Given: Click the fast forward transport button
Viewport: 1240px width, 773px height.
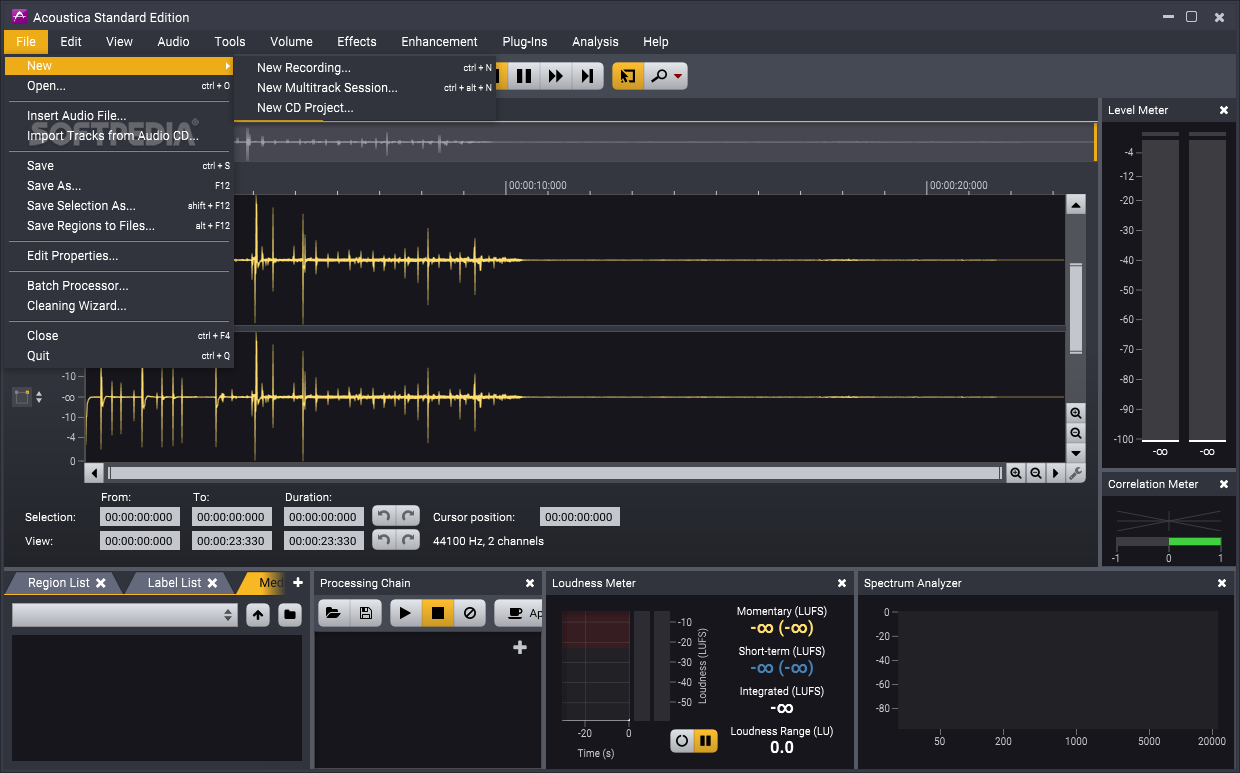Looking at the screenshot, I should point(555,76).
